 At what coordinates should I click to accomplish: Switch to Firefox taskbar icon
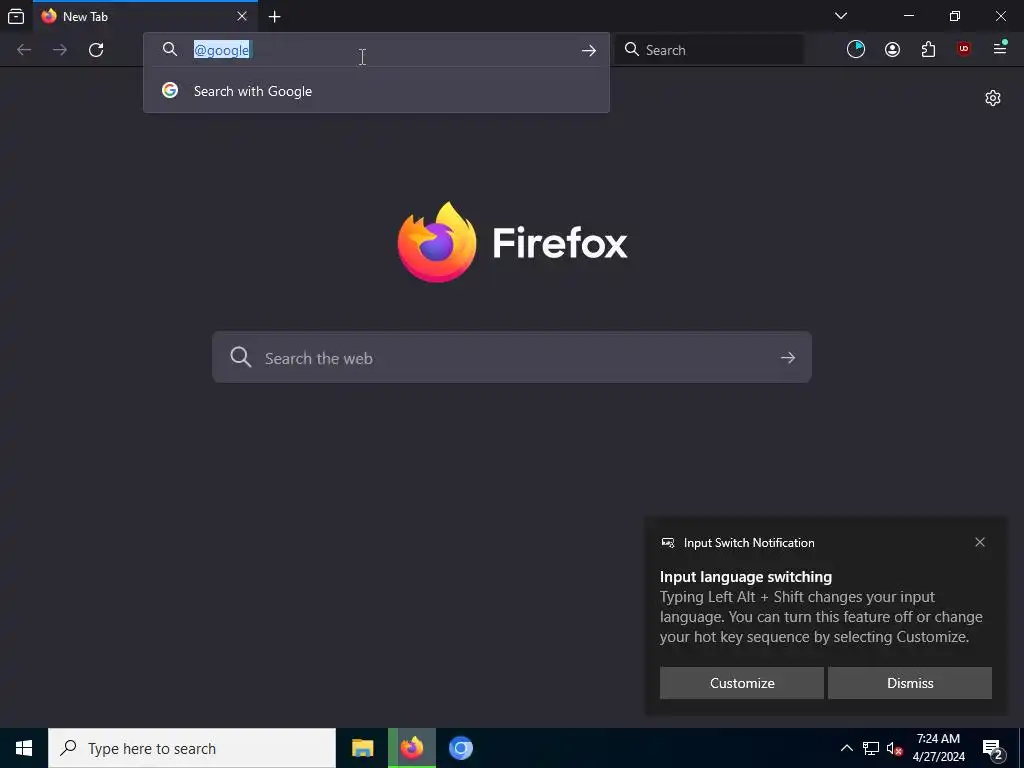click(412, 748)
